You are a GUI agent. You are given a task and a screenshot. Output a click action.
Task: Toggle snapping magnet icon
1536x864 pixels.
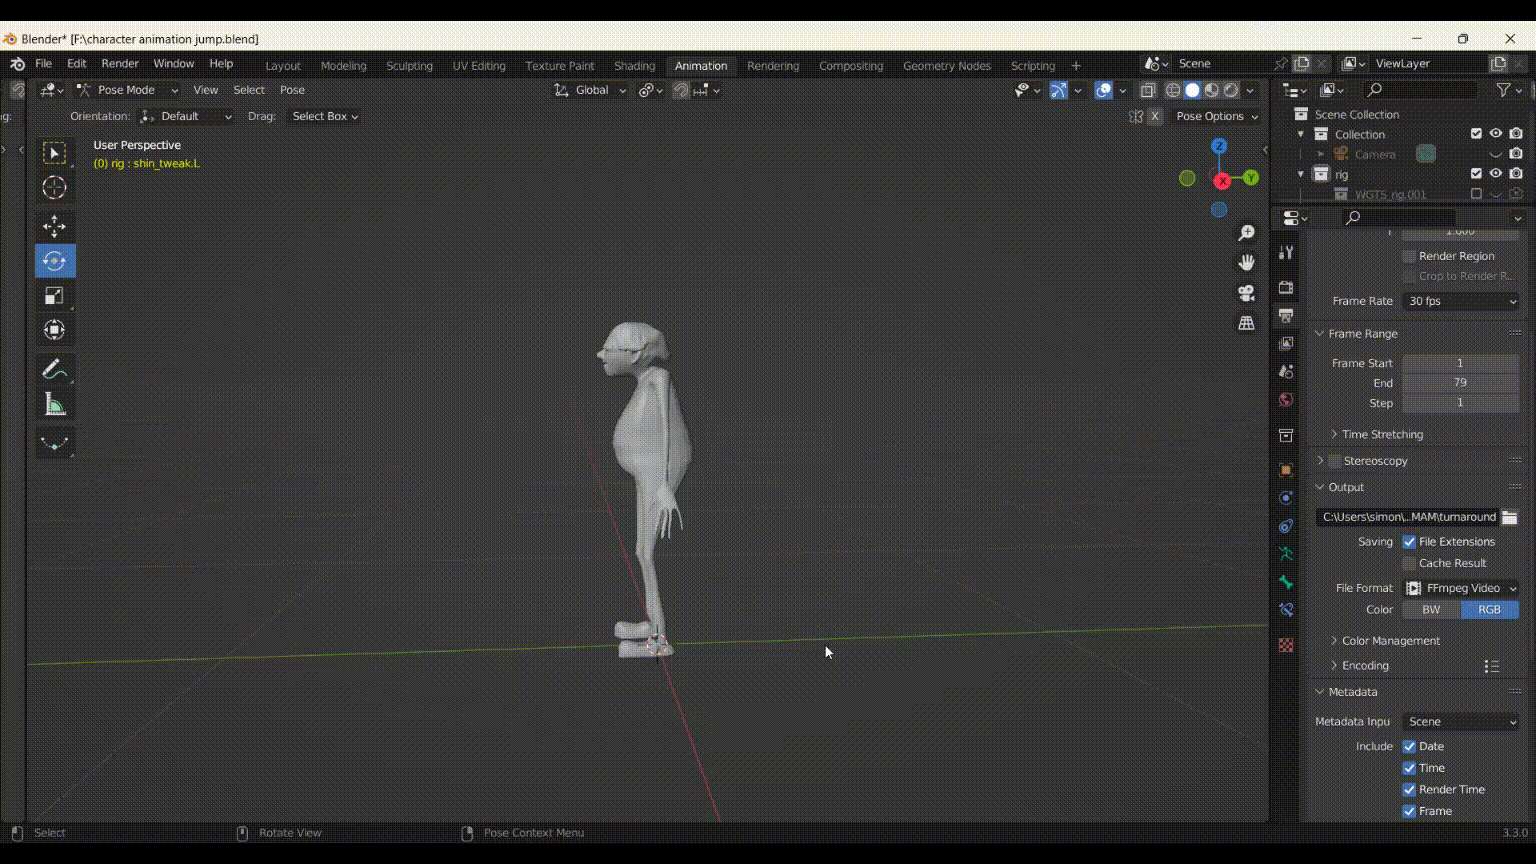coord(680,90)
